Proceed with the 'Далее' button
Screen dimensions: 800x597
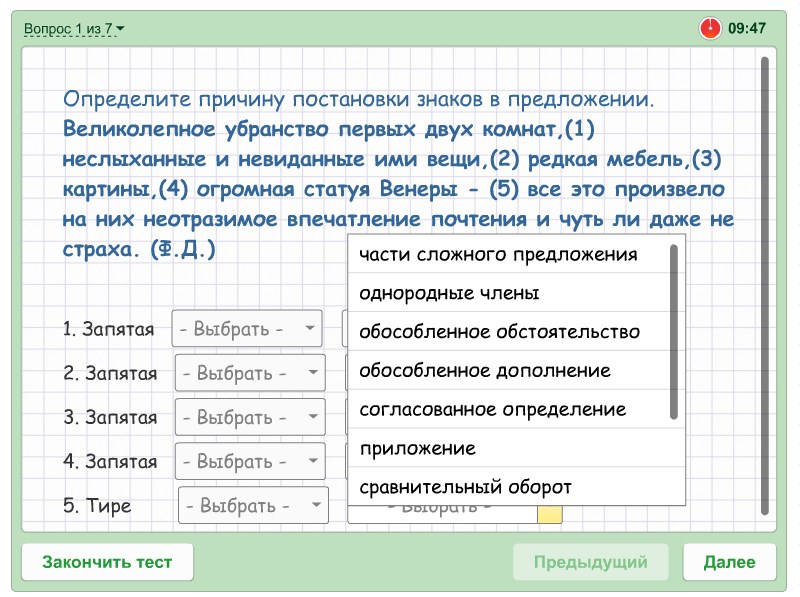coord(729,562)
